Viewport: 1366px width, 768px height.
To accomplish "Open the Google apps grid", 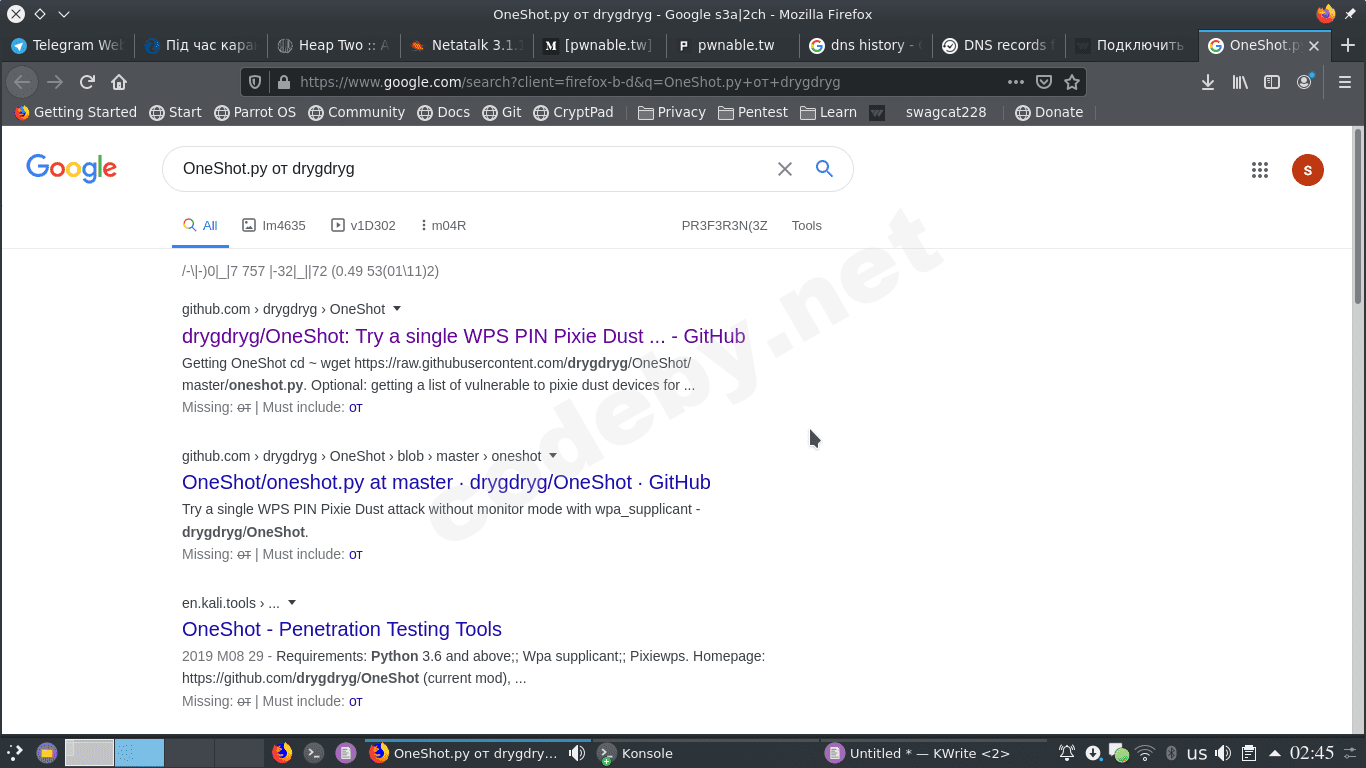I will pos(1260,170).
